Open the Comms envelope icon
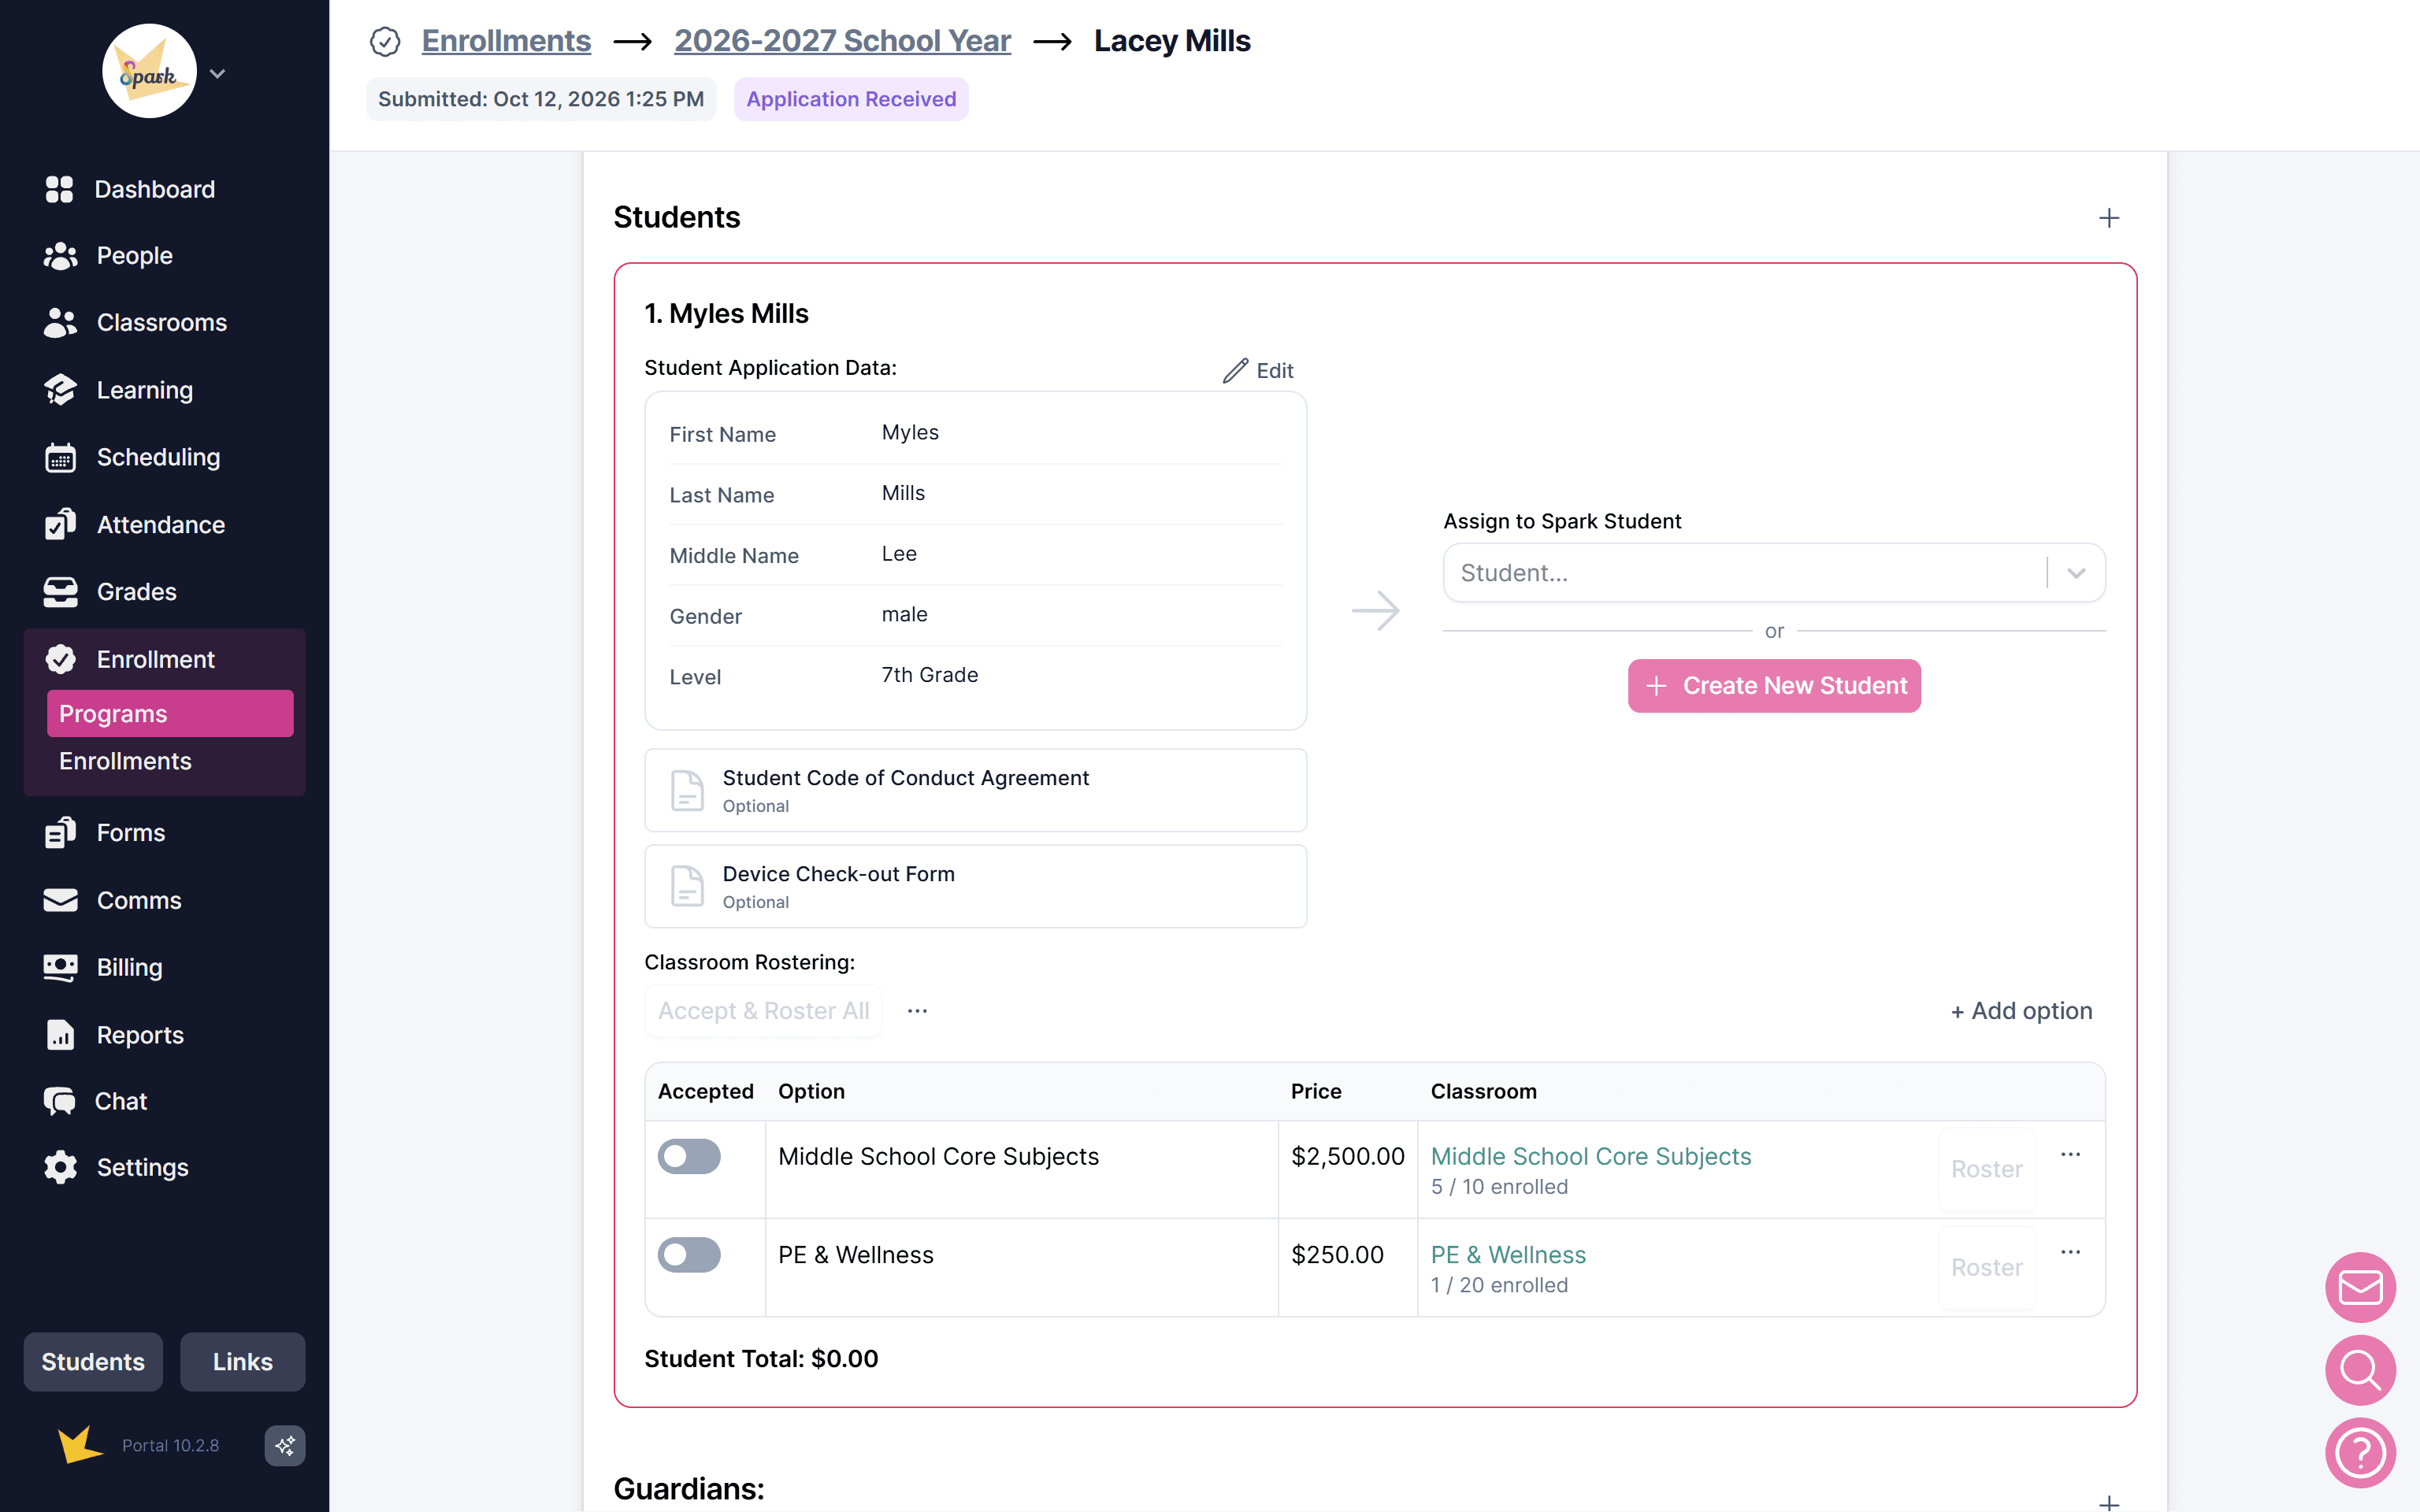Viewport: 2420px width, 1512px height. (x=60, y=900)
